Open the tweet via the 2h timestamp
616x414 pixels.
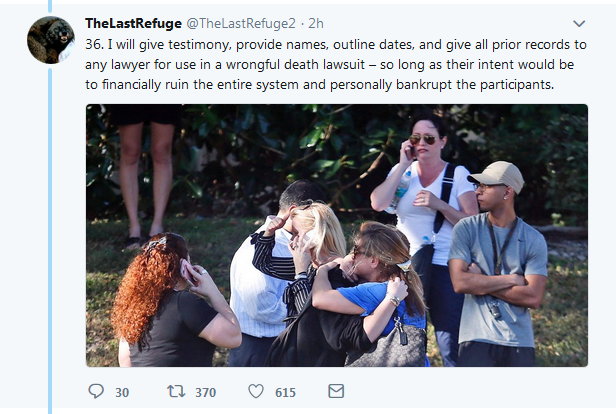pyautogui.click(x=316, y=22)
